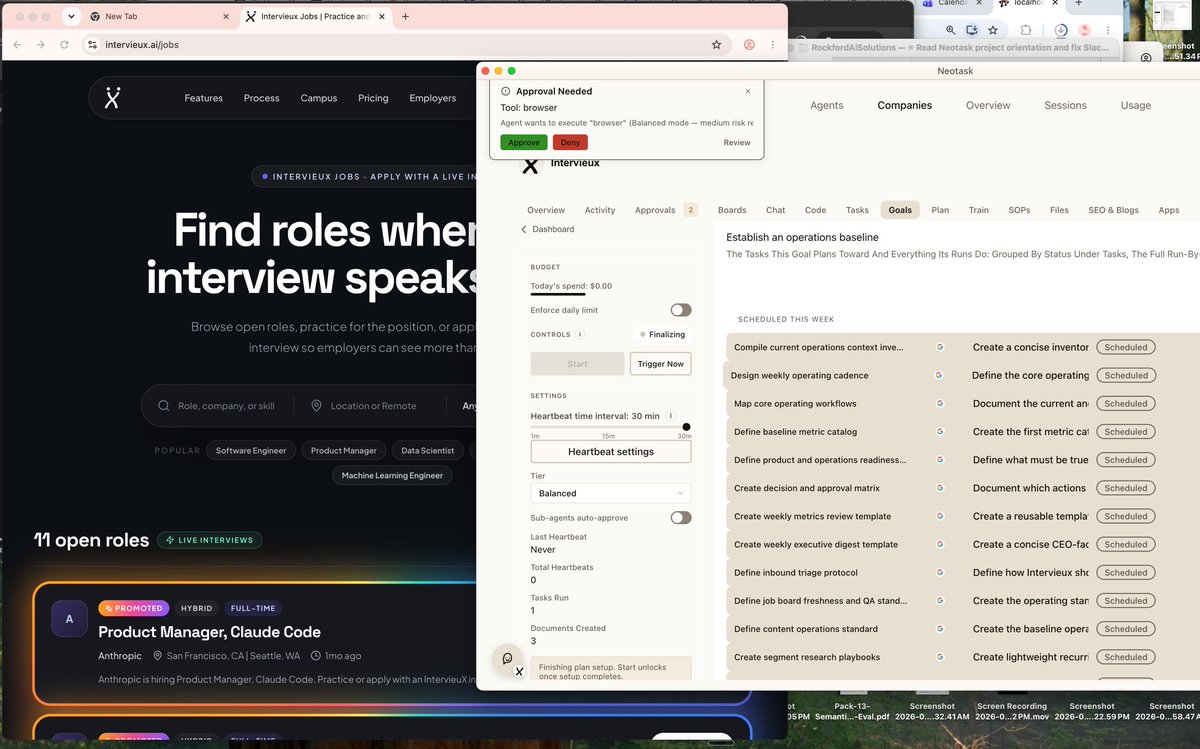Reload the intervieux.ai page
The image size is (1200, 749).
(x=65, y=45)
